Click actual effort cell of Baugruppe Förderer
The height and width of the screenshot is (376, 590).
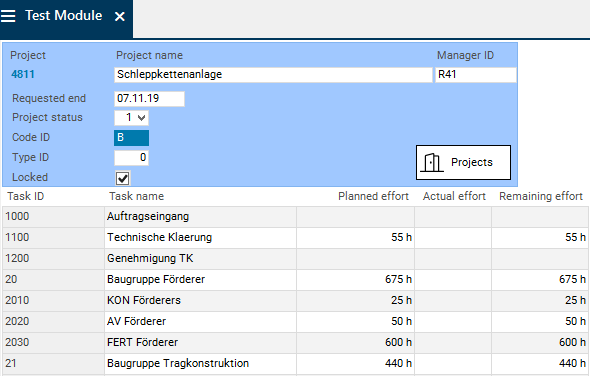coord(453,280)
